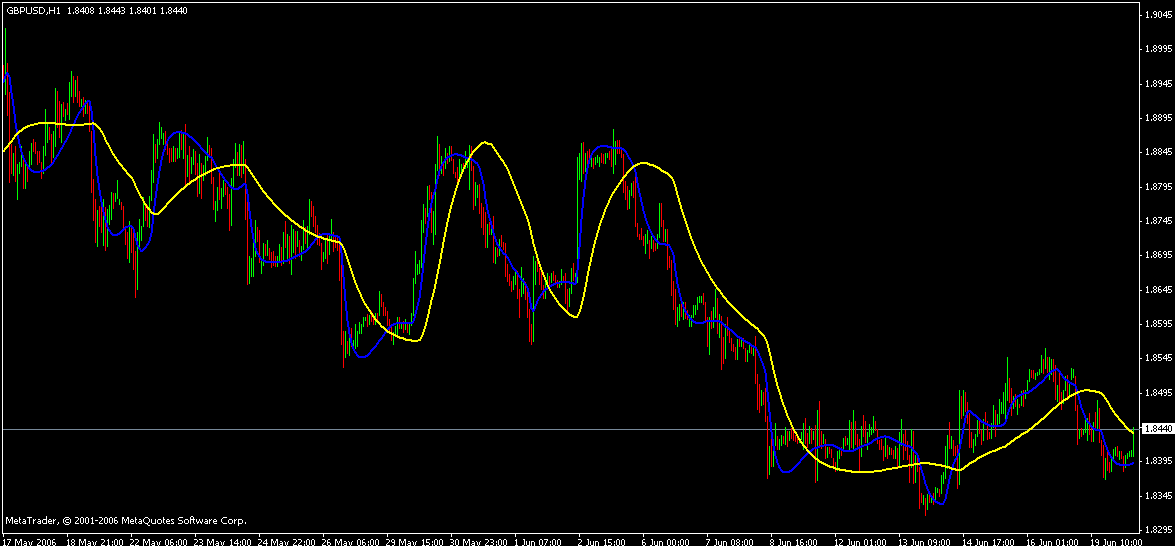Click the 1.8845 price scale label

pos(1158,152)
